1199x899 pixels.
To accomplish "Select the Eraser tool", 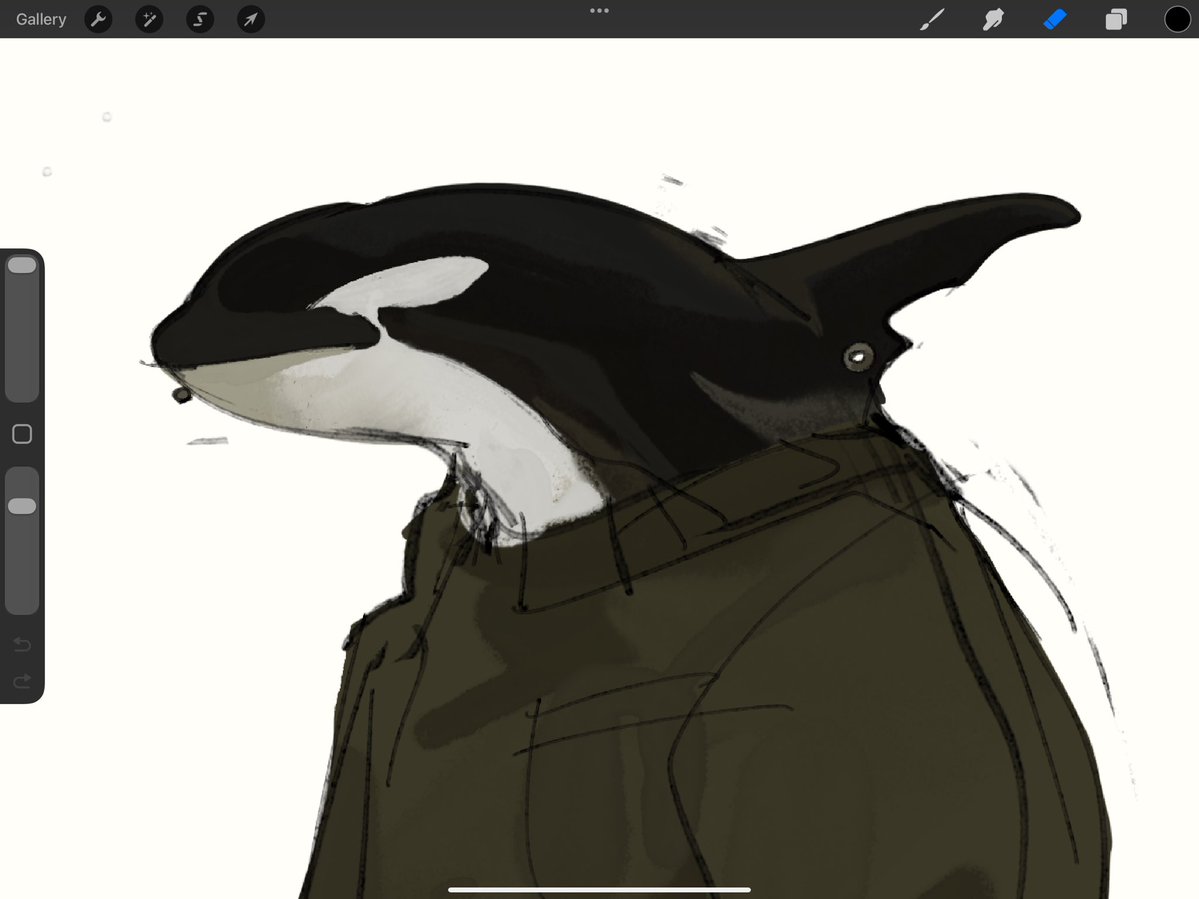I will [x=1054, y=19].
